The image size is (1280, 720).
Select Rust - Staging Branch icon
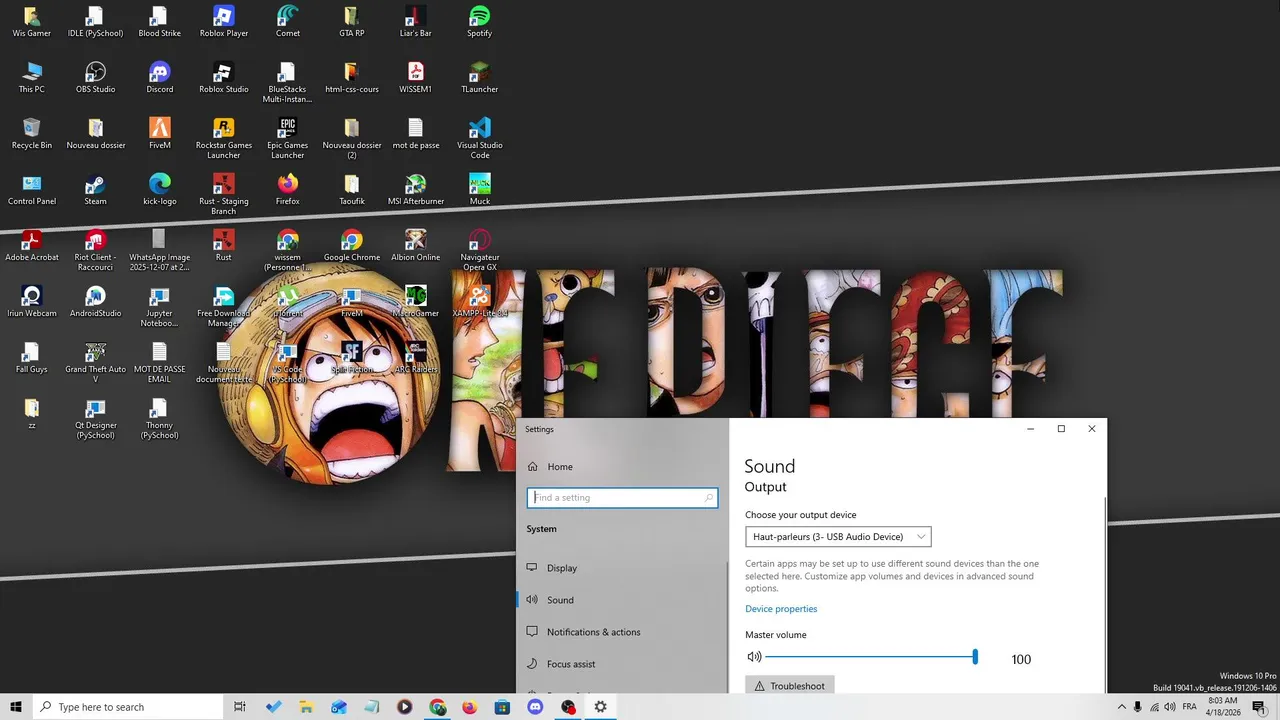[223, 195]
